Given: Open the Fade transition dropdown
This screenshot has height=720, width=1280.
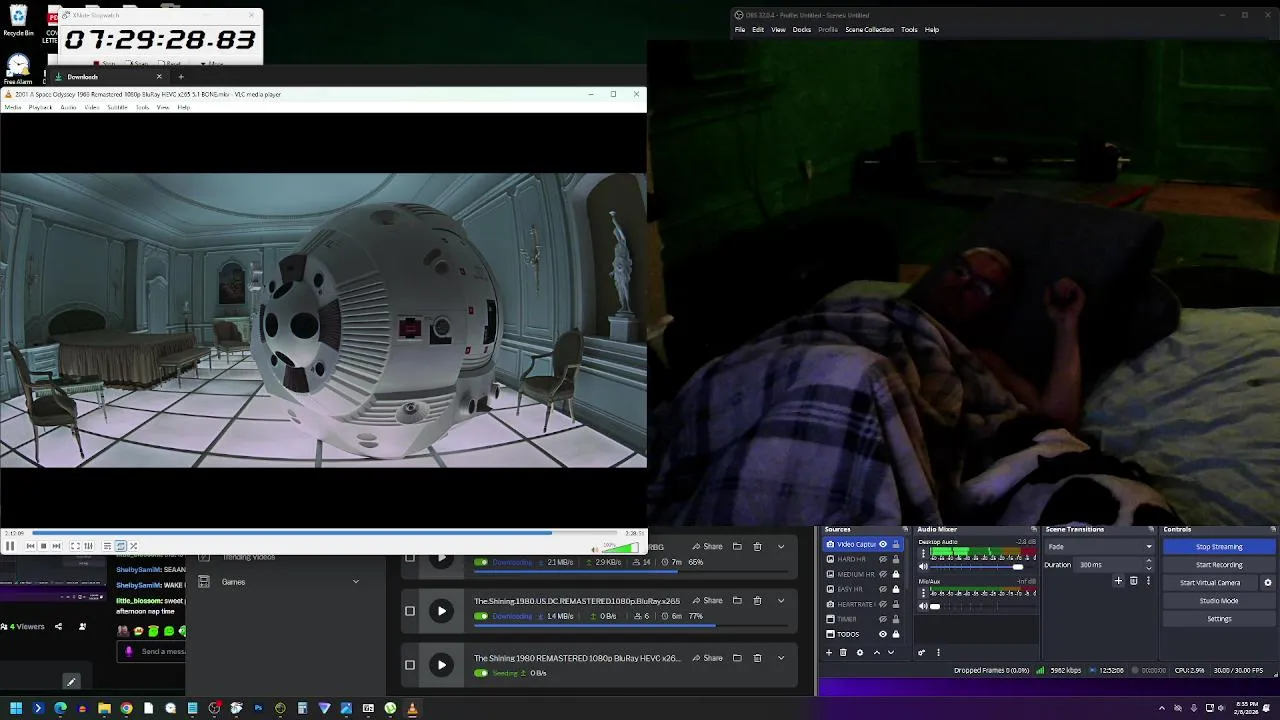Looking at the screenshot, I should 1099,547.
